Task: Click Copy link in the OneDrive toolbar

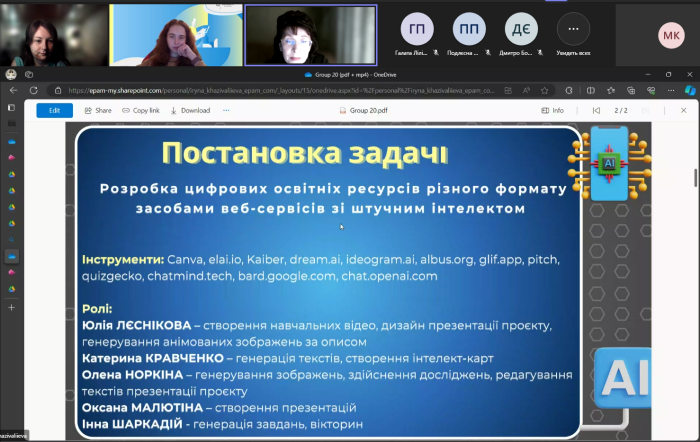Action: pos(141,110)
